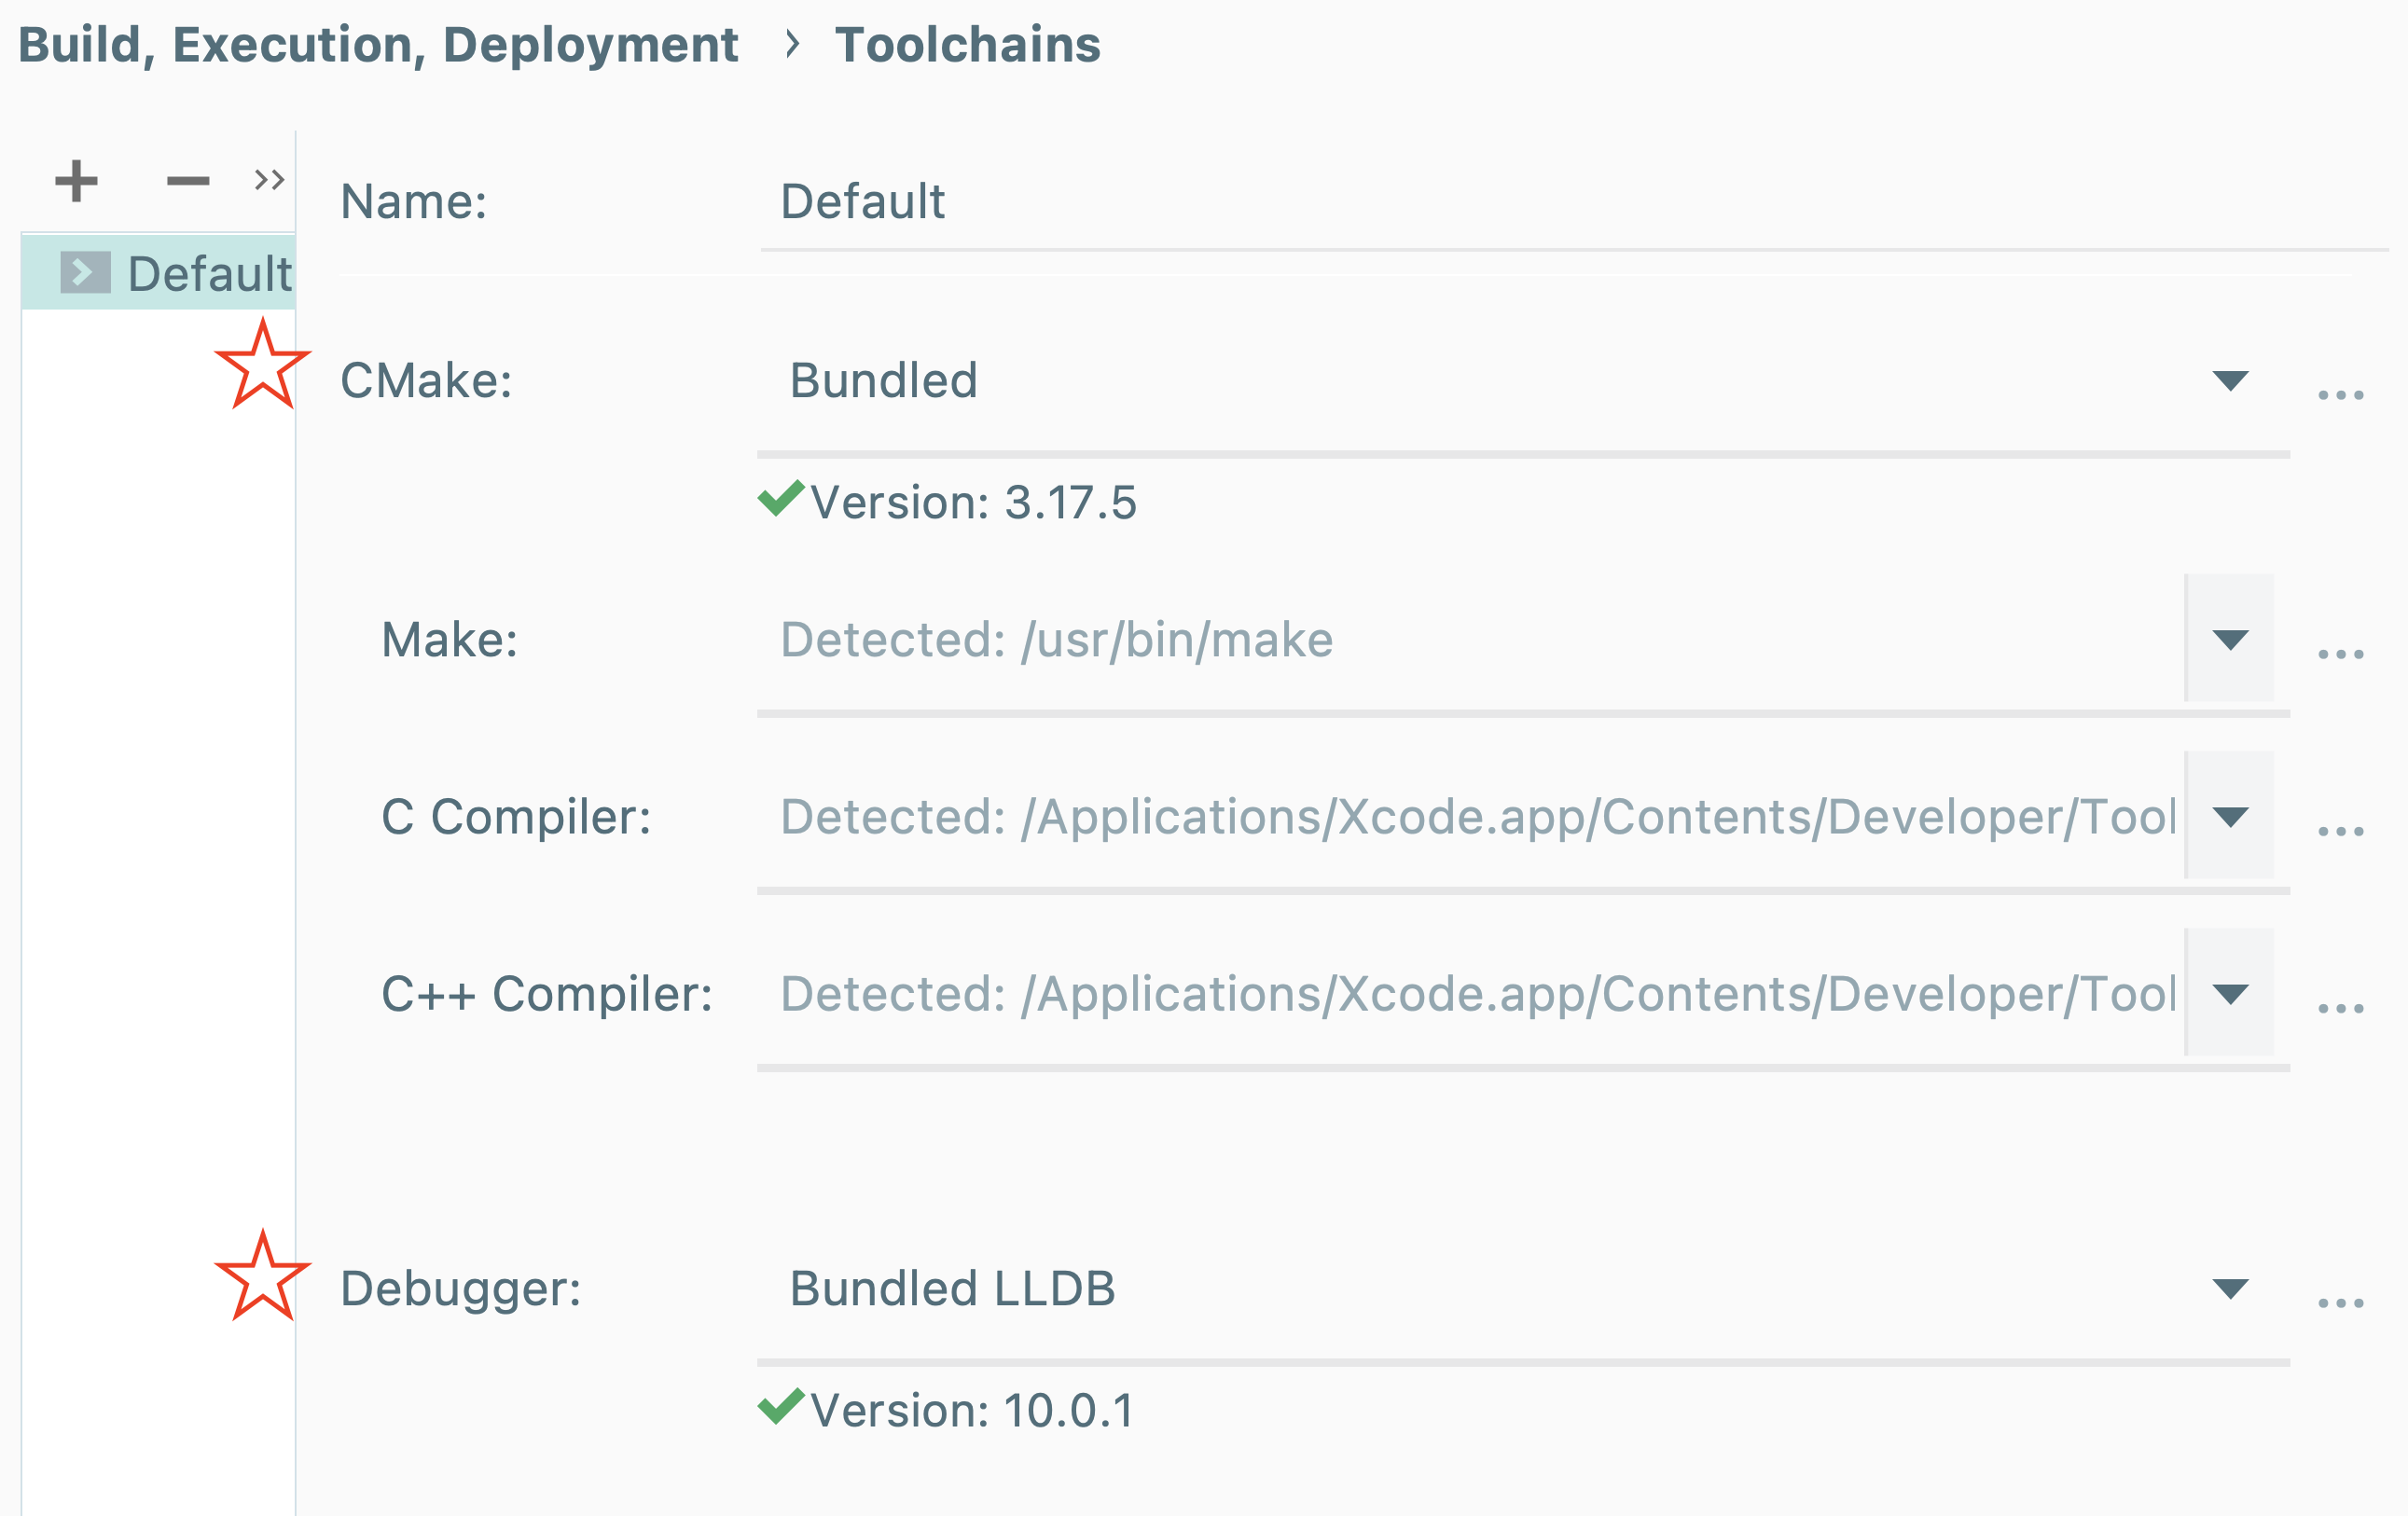Browse for C++ Compiler with ellipsis
Screen dimensions: 2408x1516
point(2340,1007)
